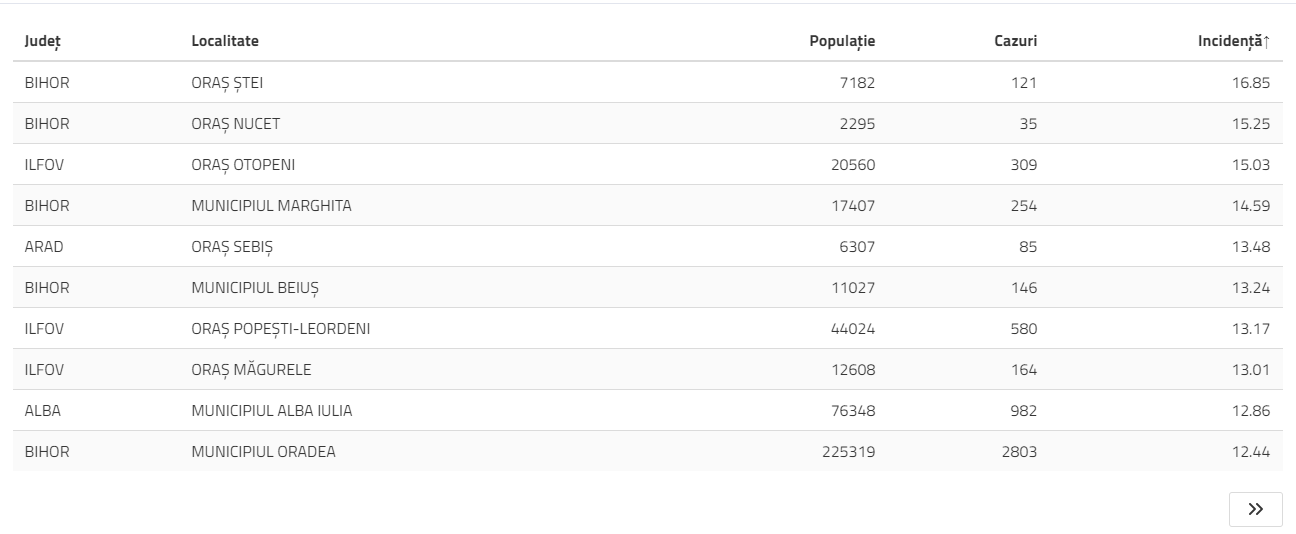
Task: Sort table by Incidență column header
Action: pyautogui.click(x=1233, y=41)
